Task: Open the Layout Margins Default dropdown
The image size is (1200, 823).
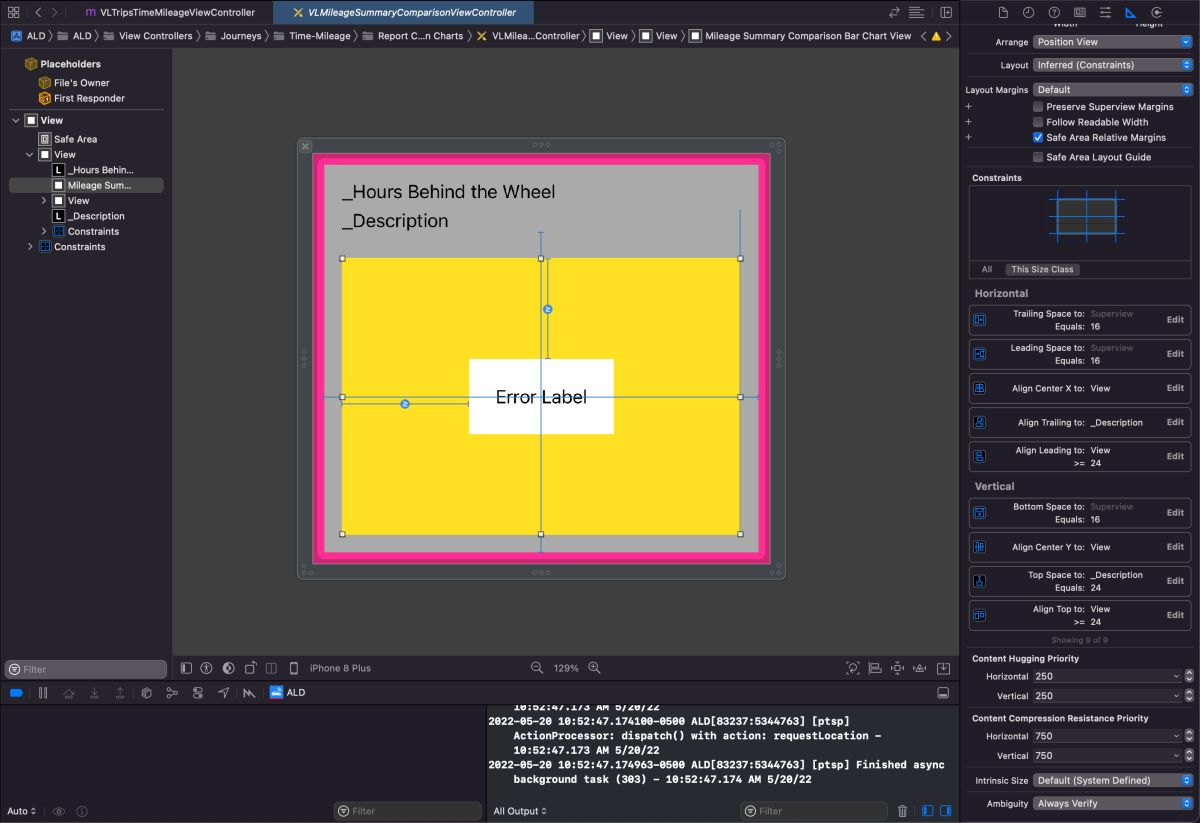Action: (1112, 89)
